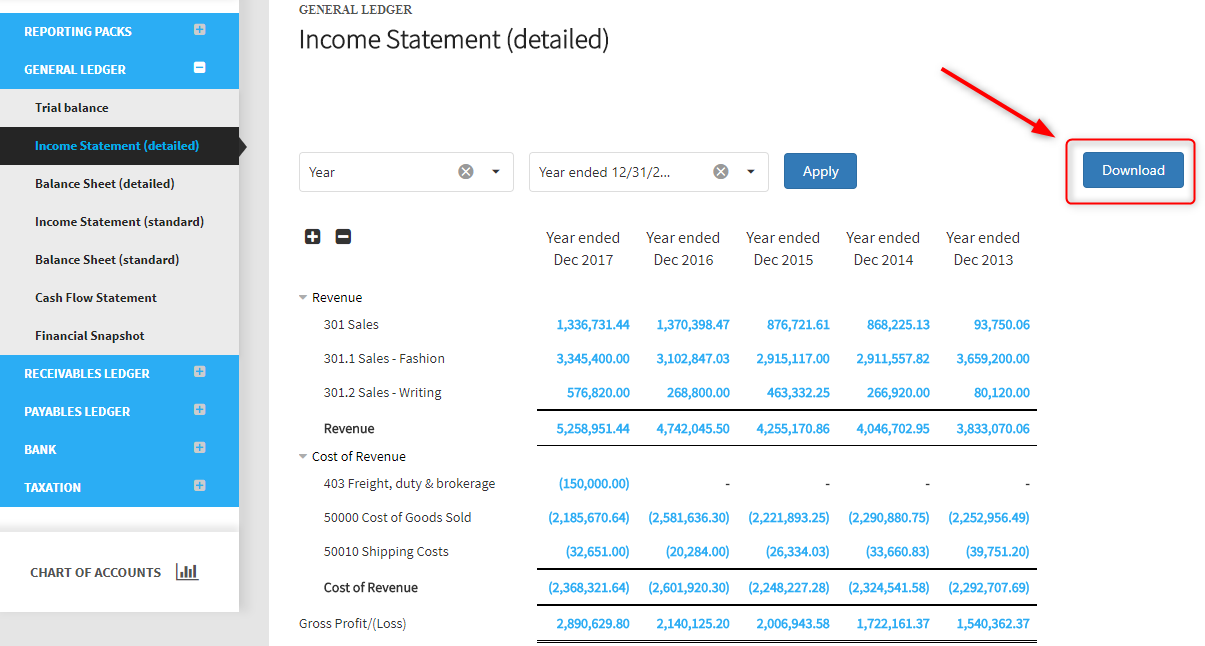Viewport: 1205px width, 646px height.
Task: Collapse the Revenue group triangle
Action: (303, 298)
